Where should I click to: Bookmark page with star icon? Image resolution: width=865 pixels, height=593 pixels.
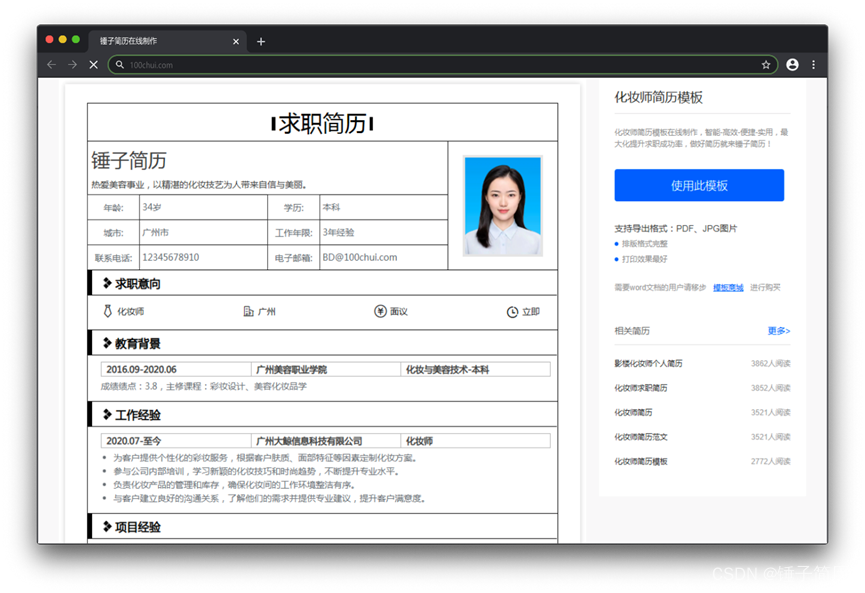[766, 65]
